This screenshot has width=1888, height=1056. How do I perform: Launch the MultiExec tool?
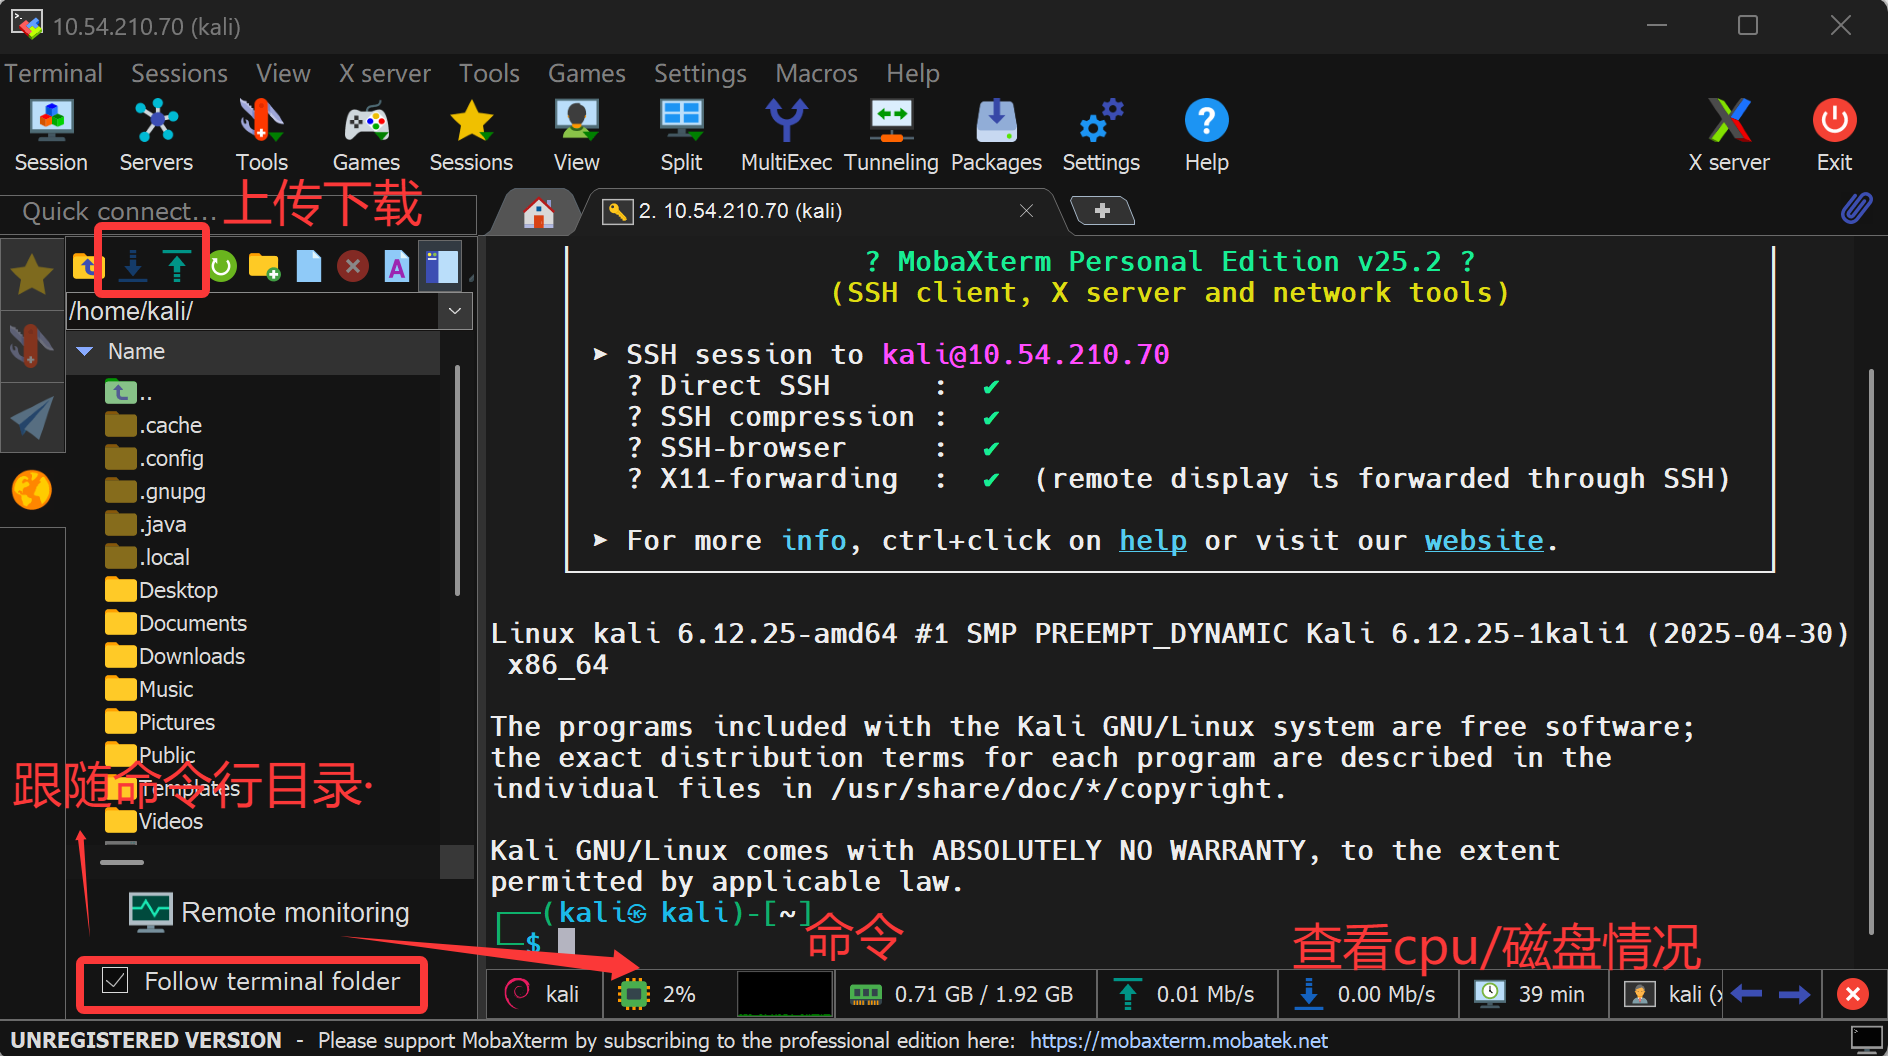click(x=786, y=133)
